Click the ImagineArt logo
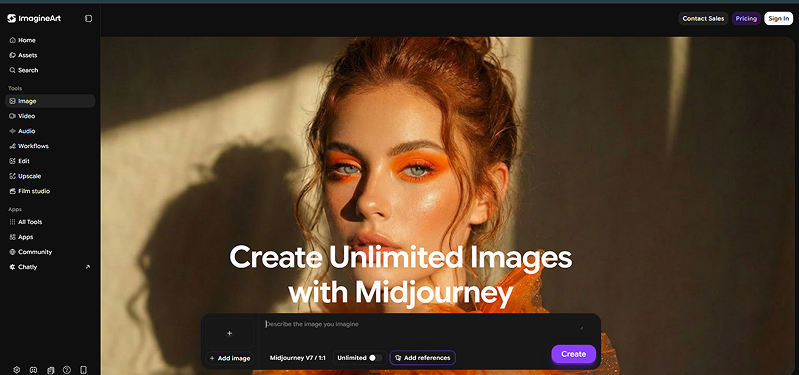 click(34, 18)
